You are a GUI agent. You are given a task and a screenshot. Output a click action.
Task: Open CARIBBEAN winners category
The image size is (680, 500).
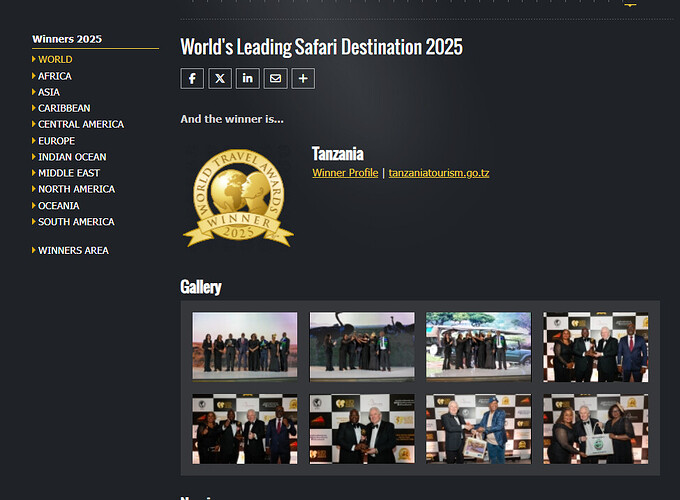[x=64, y=108]
